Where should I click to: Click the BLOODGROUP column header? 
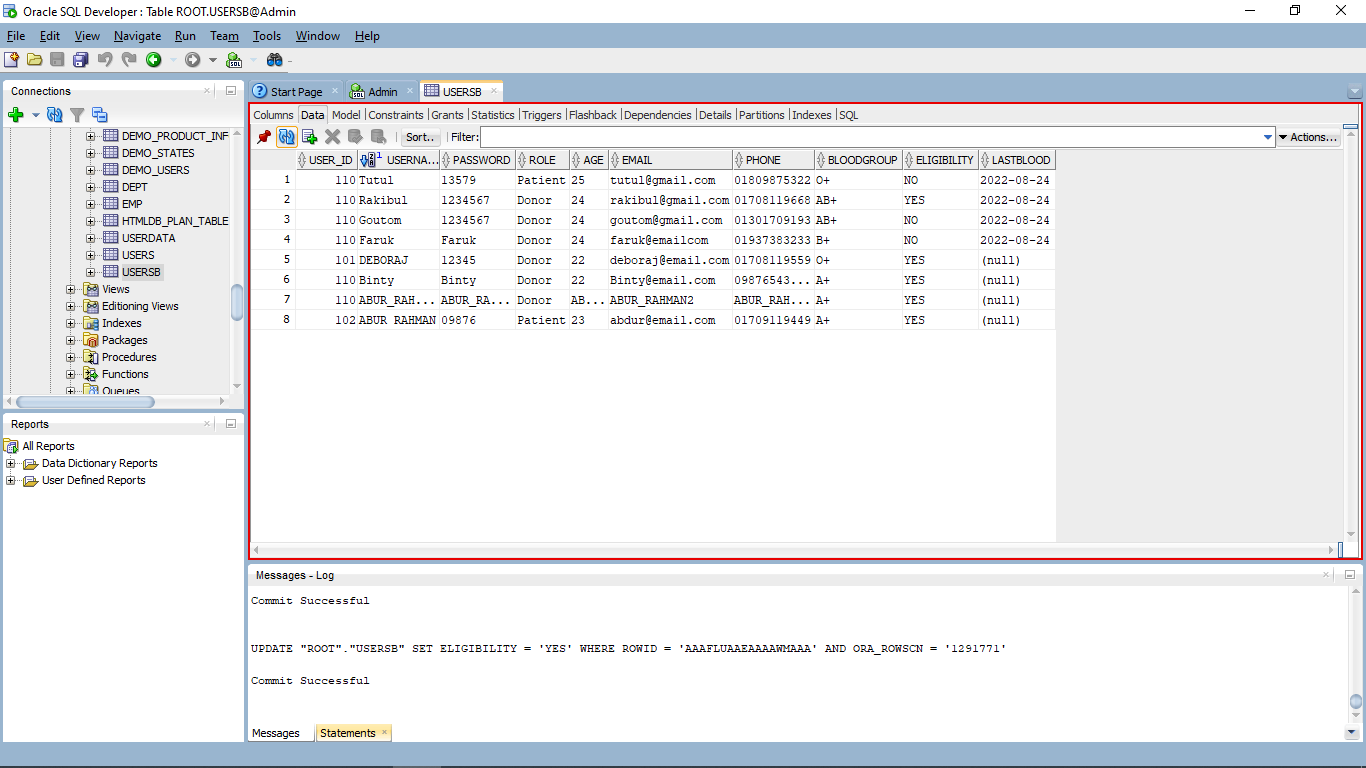(858, 160)
